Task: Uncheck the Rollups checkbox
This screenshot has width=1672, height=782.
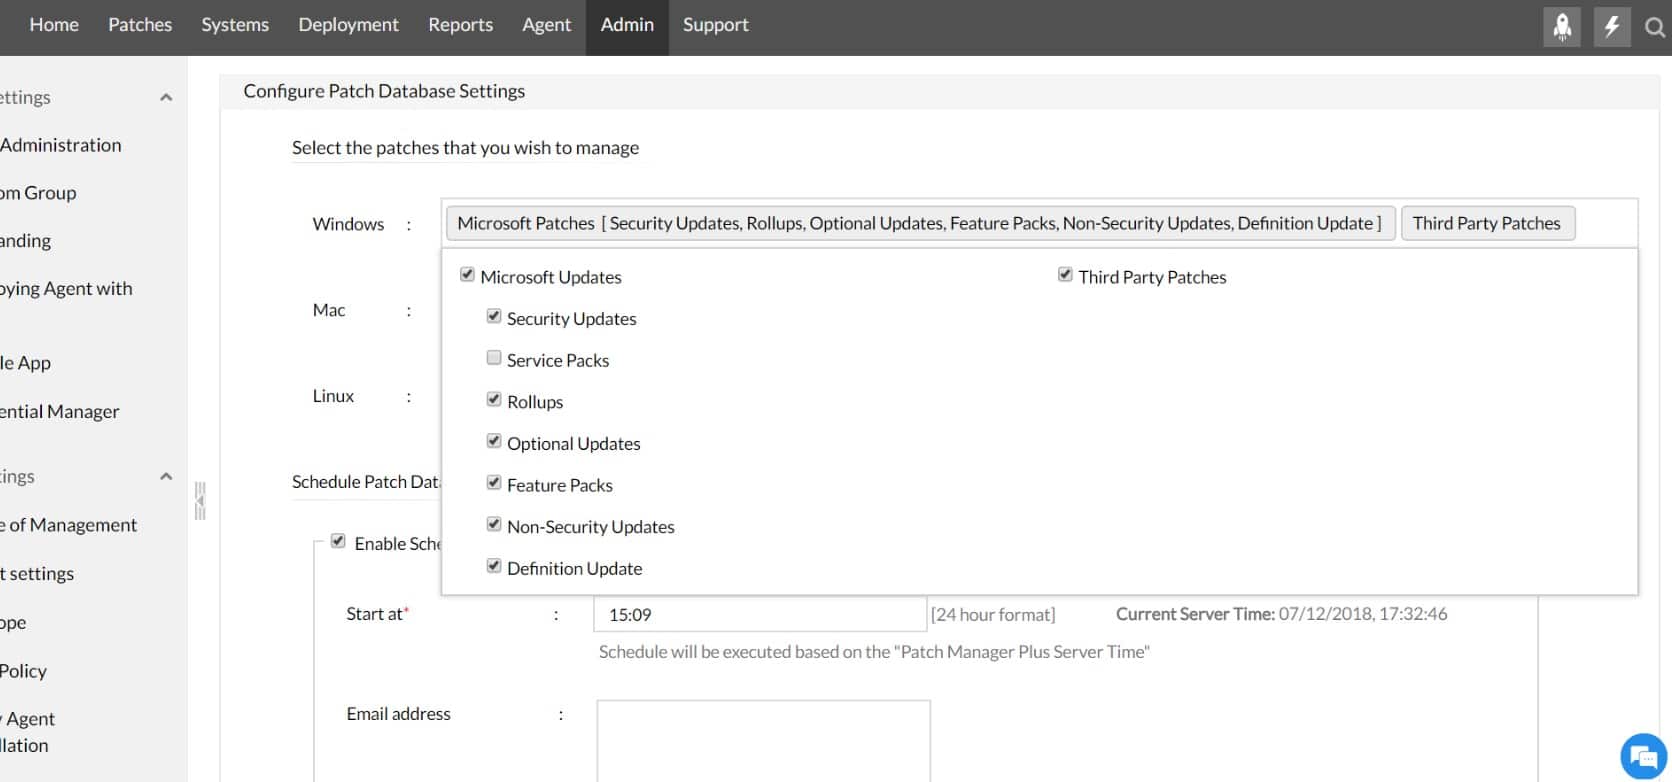Action: (x=493, y=399)
